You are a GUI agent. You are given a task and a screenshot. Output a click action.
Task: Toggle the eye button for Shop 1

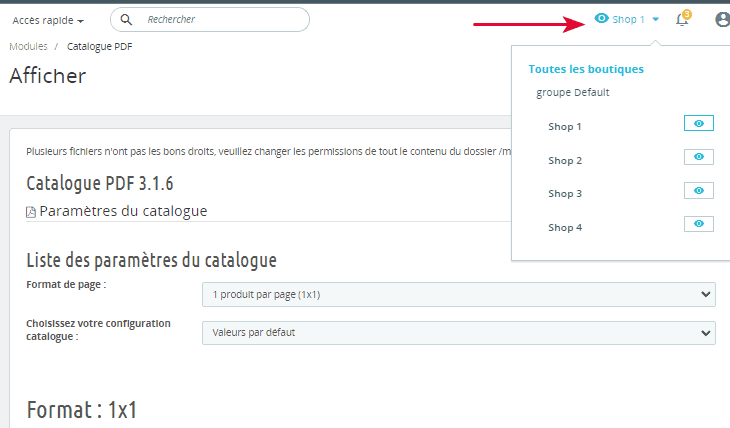click(698, 124)
